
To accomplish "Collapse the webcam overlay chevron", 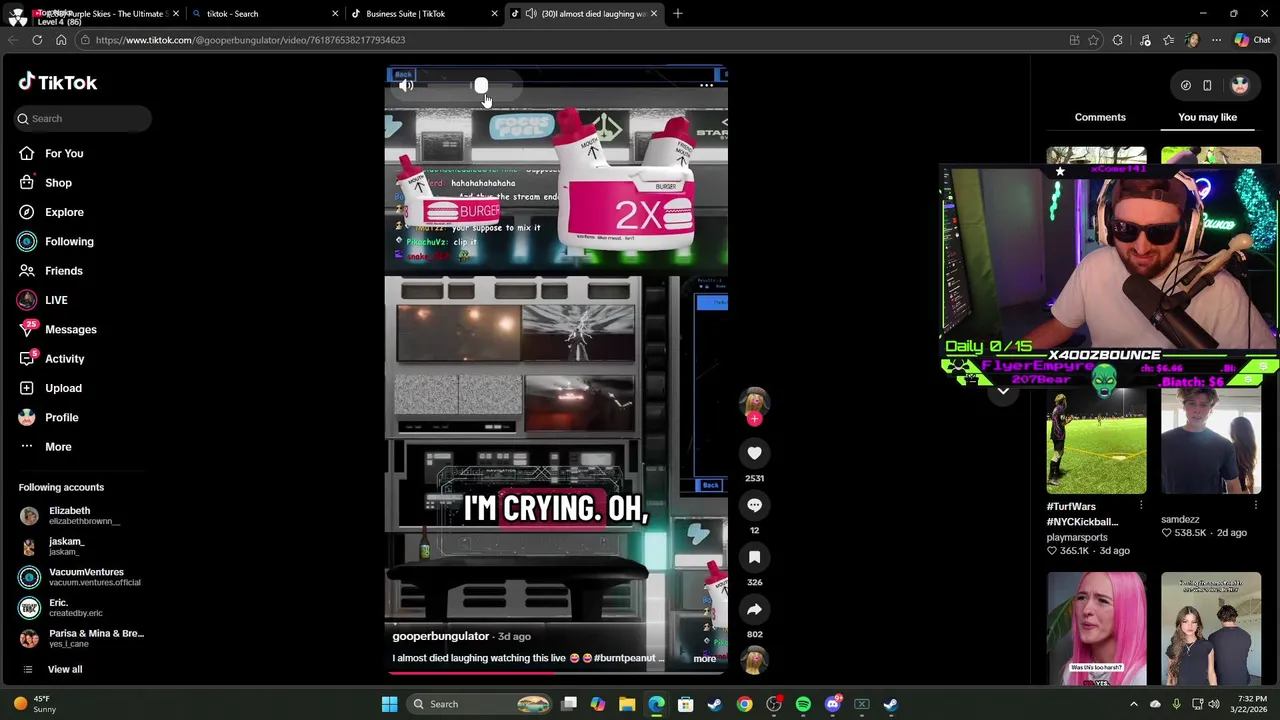I will pos(1003,391).
